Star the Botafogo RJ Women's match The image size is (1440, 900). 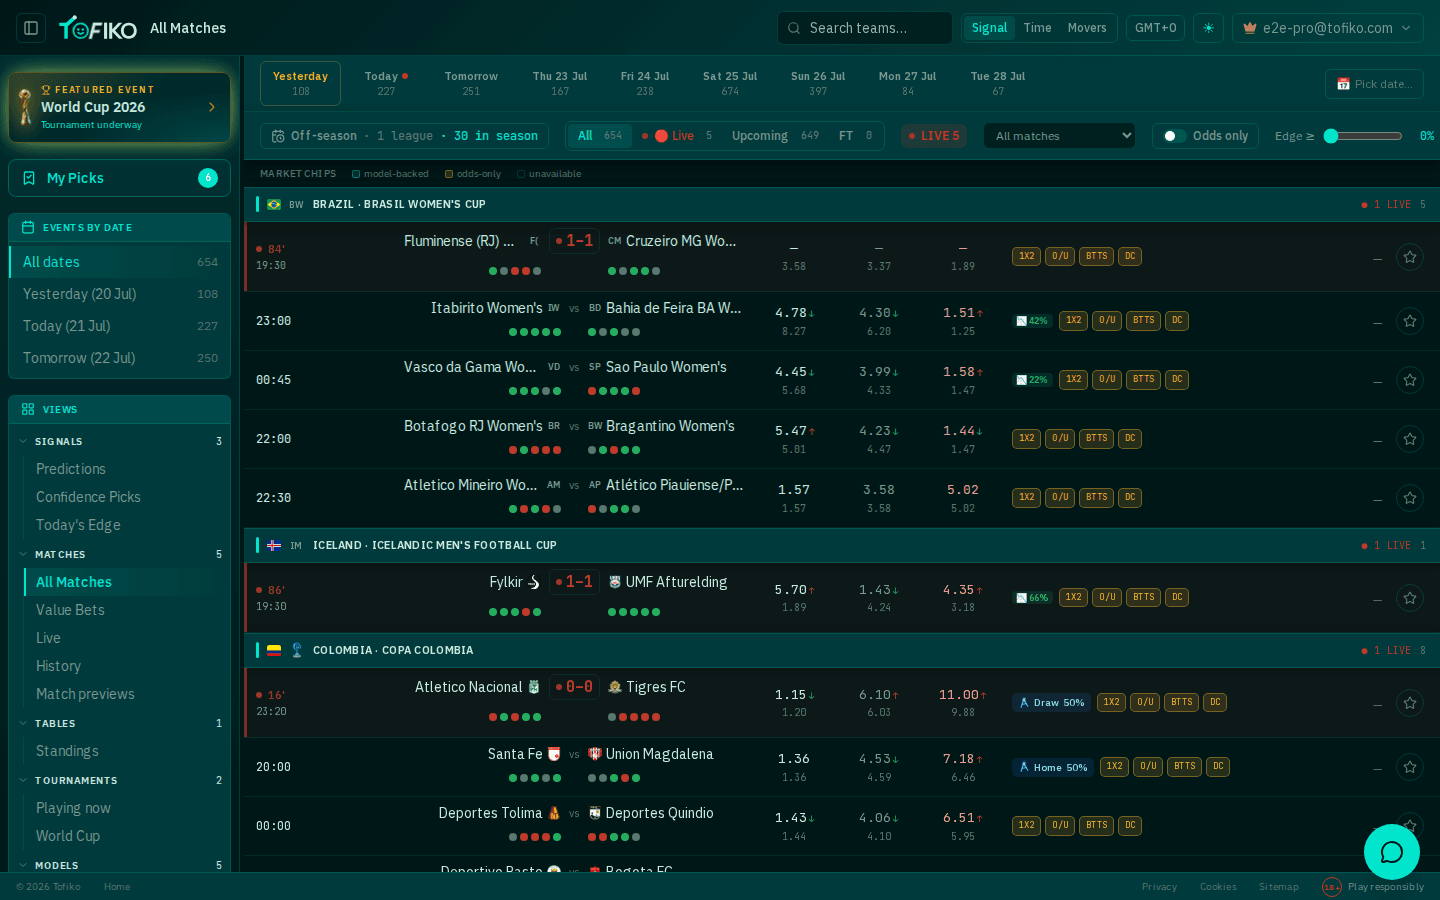[1410, 439]
